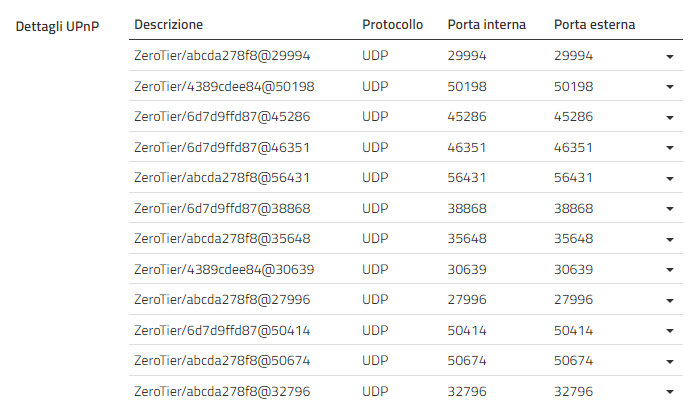Image resolution: width=698 pixels, height=420 pixels.
Task: Select the ZeroTier/6d7d9ffd87@45286 description
Action: pyautogui.click(x=222, y=117)
